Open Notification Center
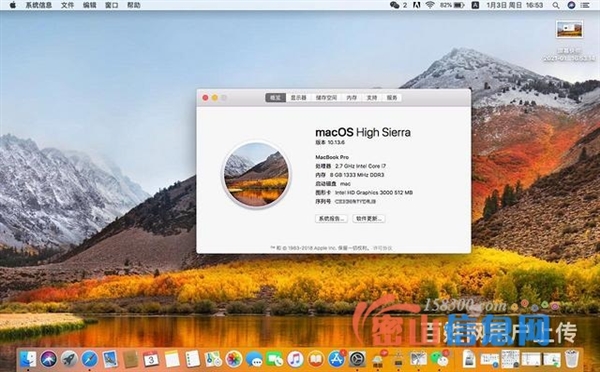600x372 pixels. (x=585, y=5)
